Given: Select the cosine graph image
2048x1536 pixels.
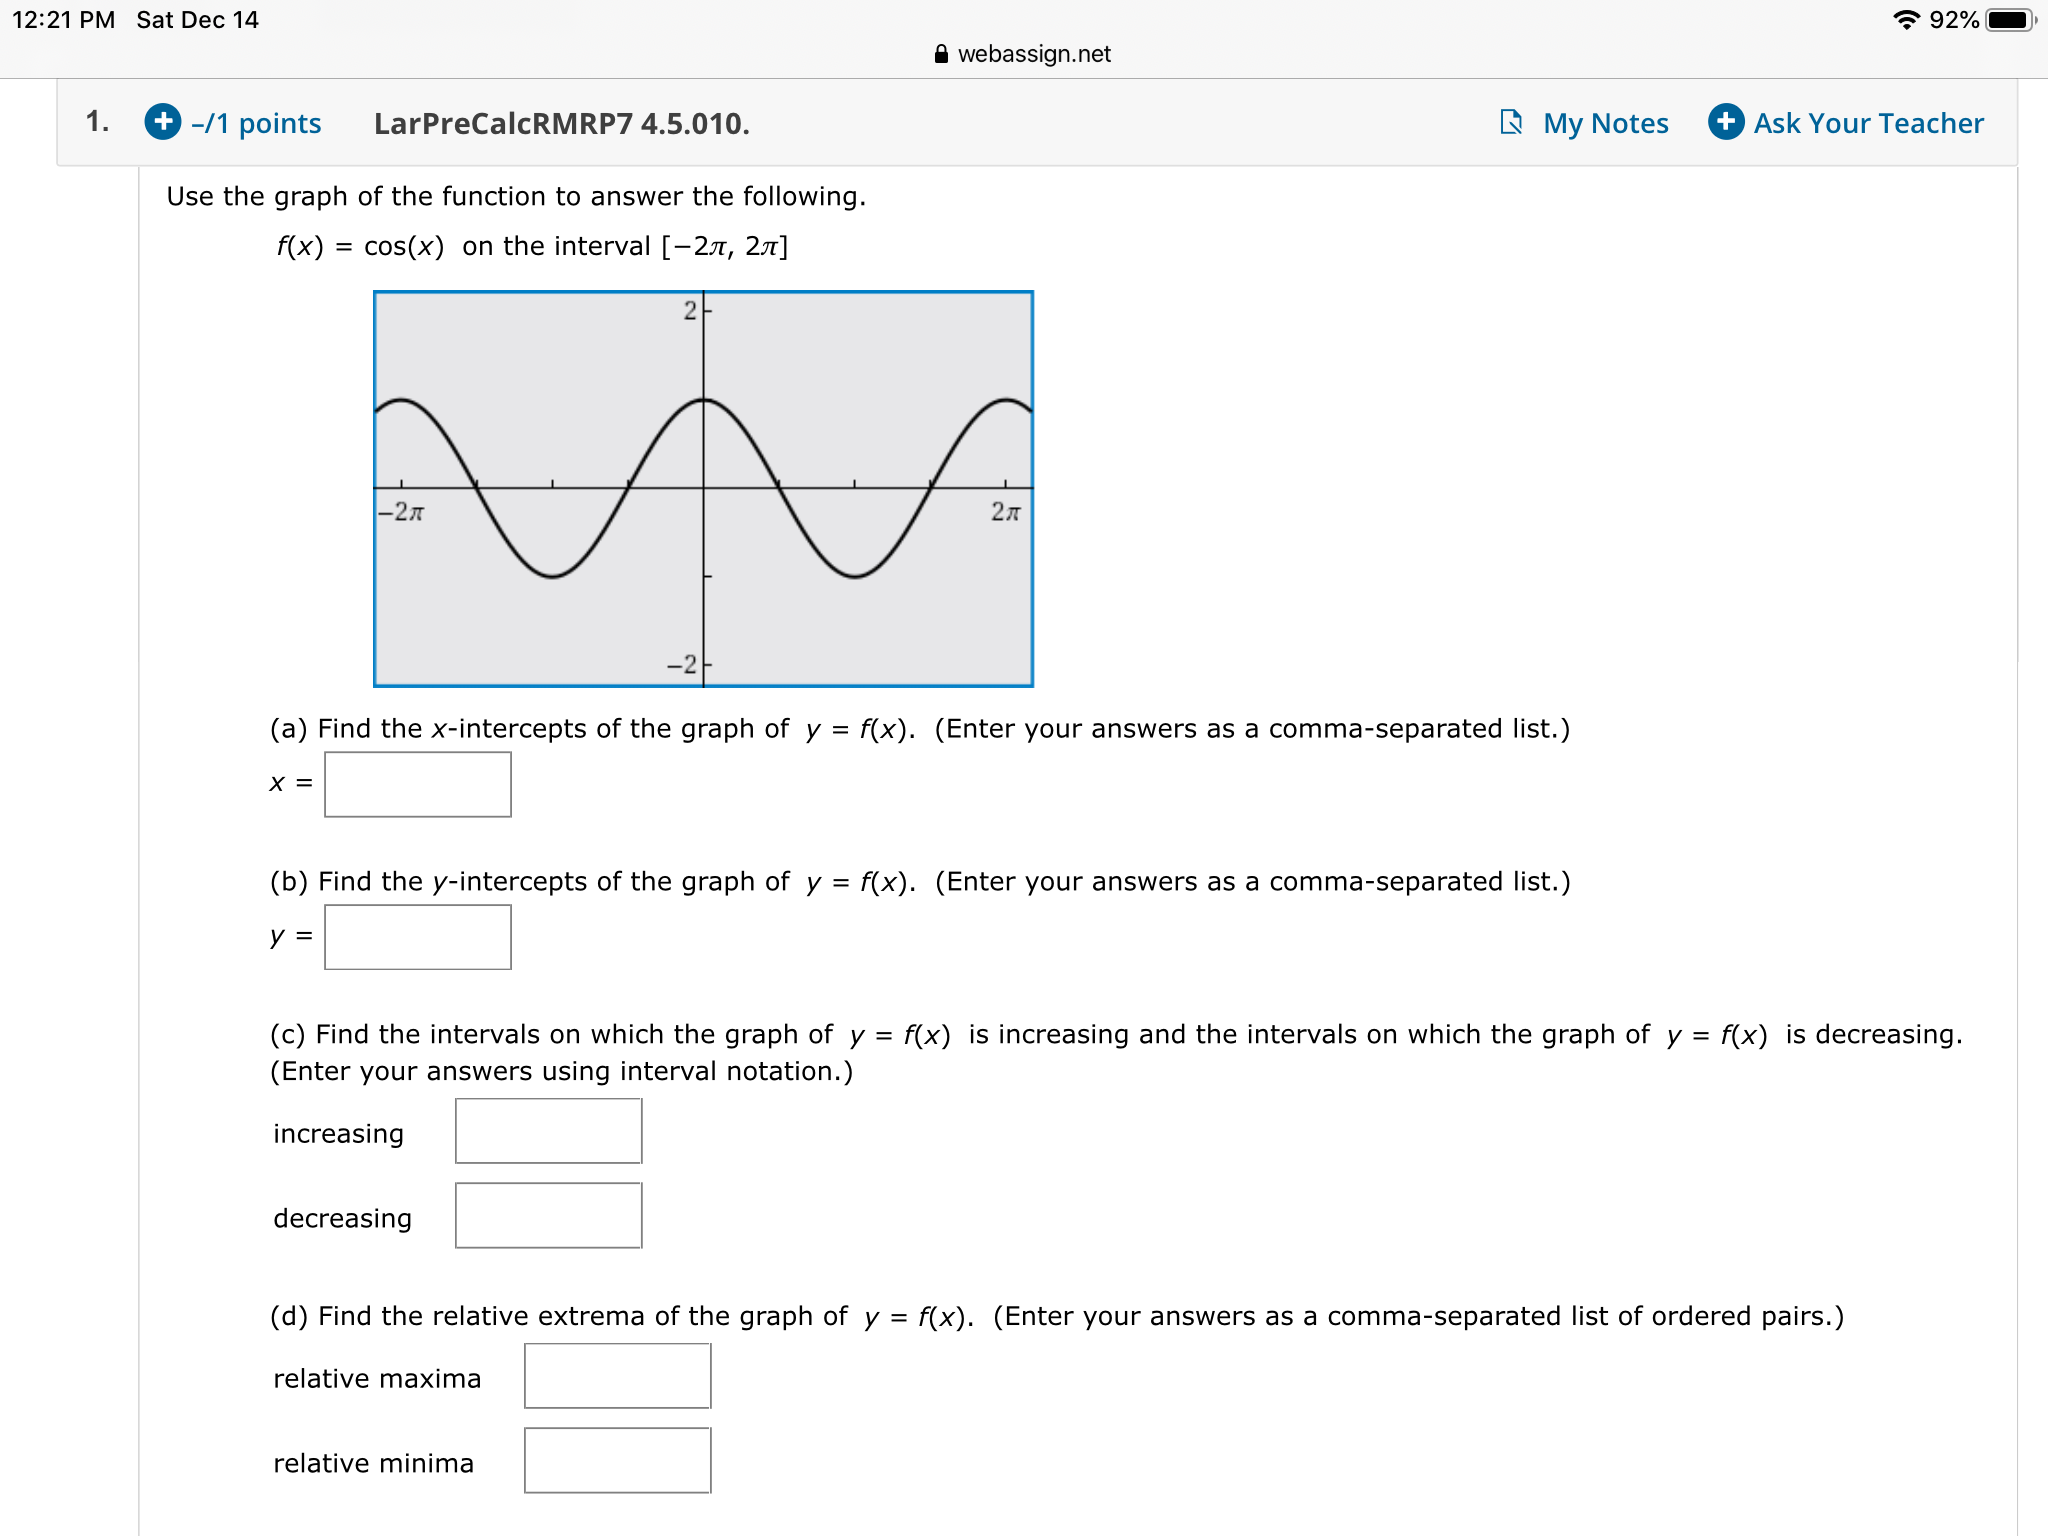Looking at the screenshot, I should (x=703, y=489).
